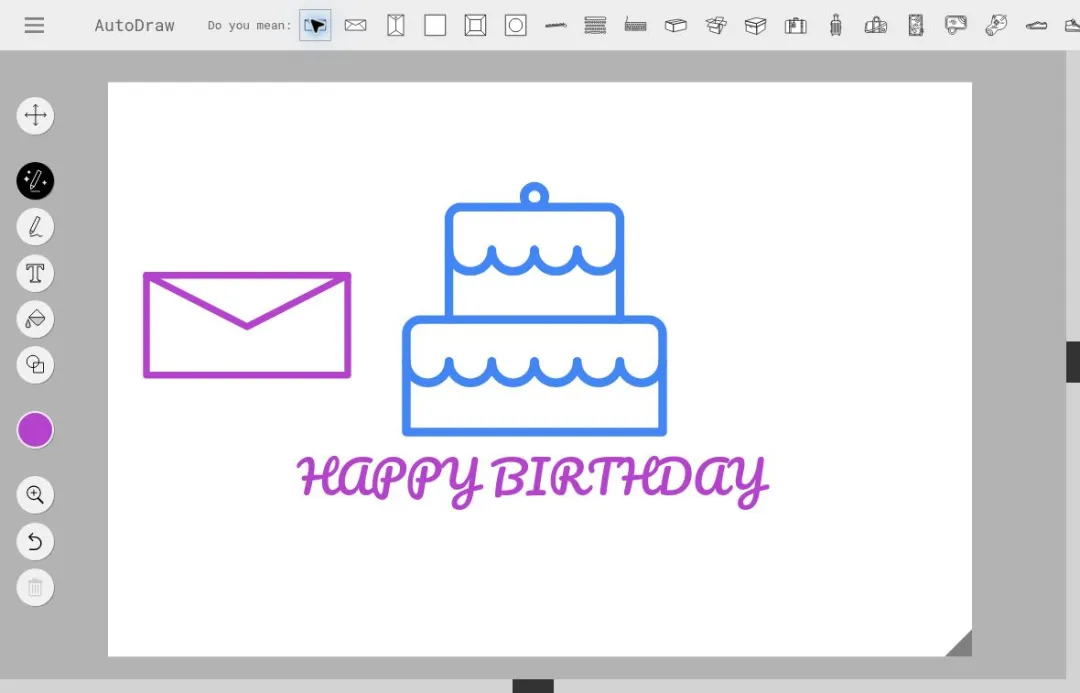Click the Delete trash button
The height and width of the screenshot is (693, 1080).
coord(35,588)
